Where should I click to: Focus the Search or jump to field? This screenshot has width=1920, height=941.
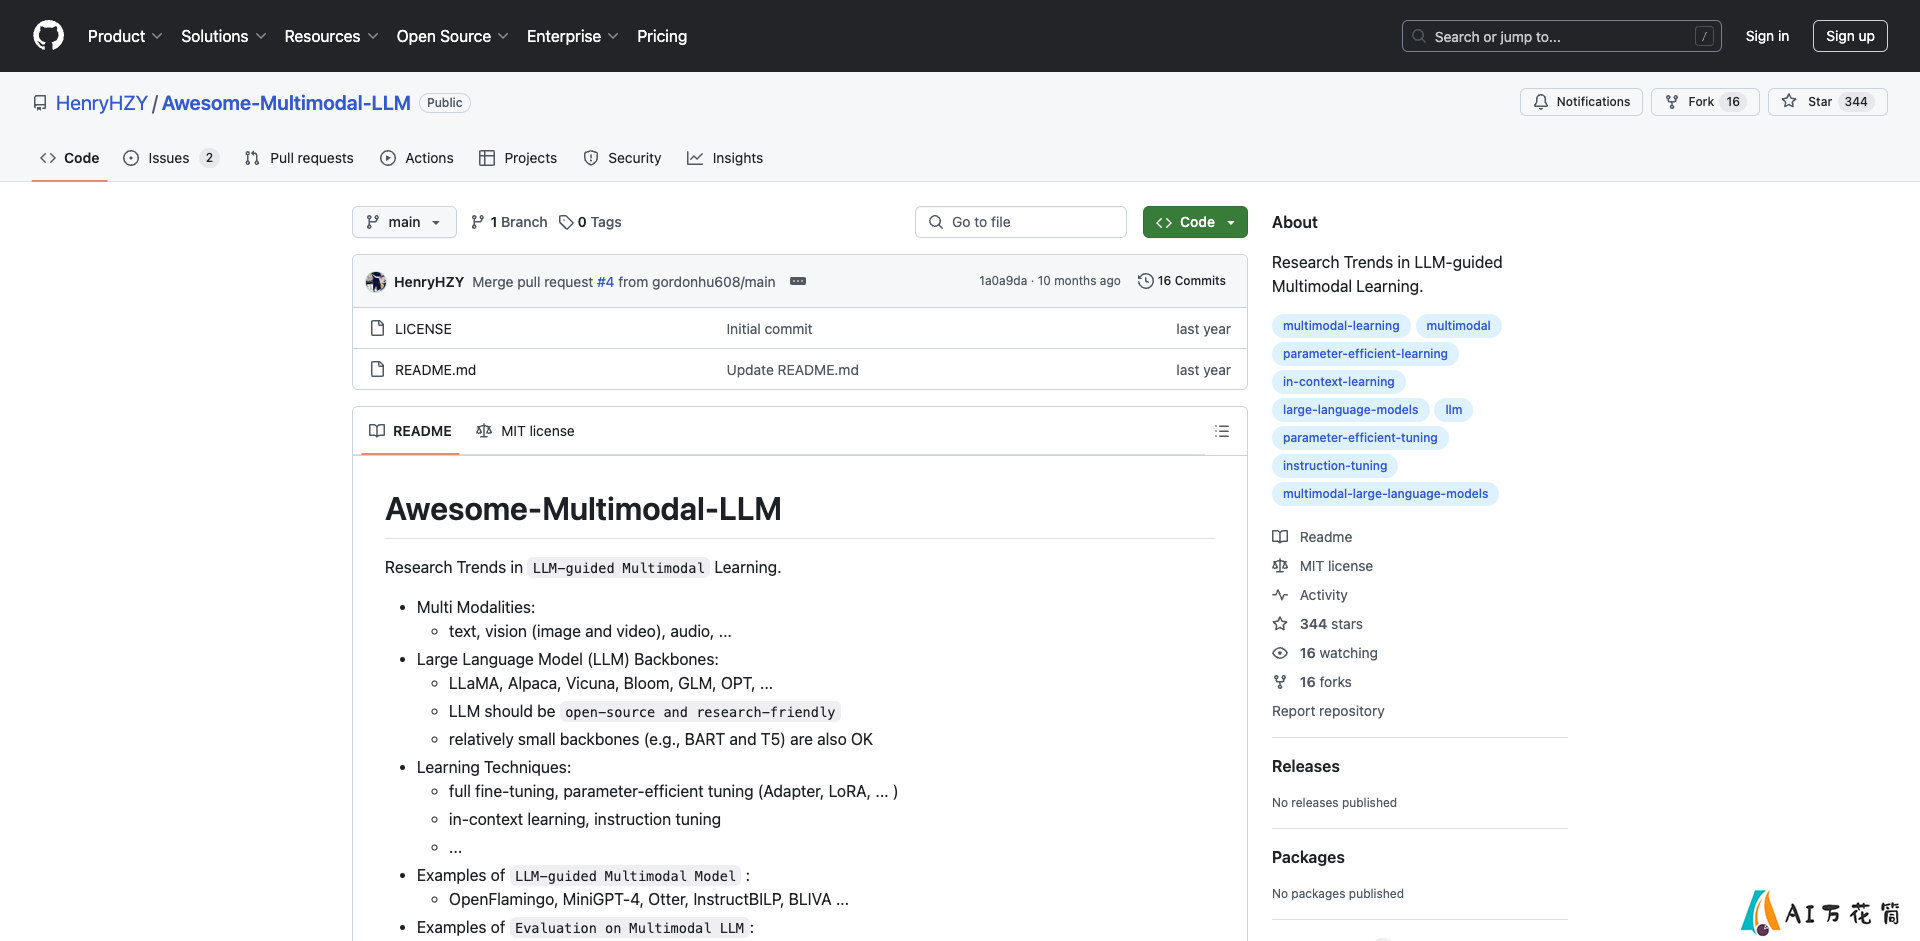pyautogui.click(x=1562, y=36)
